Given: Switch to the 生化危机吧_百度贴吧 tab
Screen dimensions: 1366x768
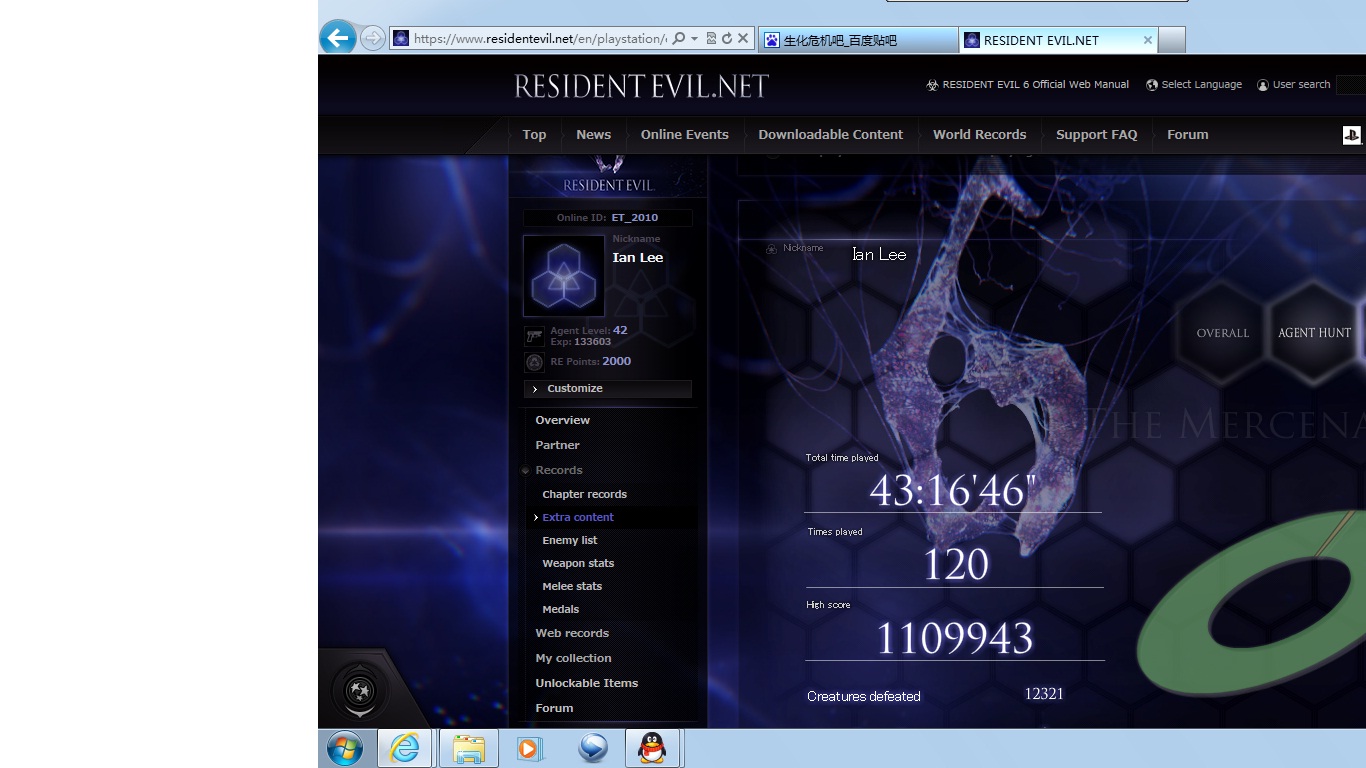Looking at the screenshot, I should point(858,40).
